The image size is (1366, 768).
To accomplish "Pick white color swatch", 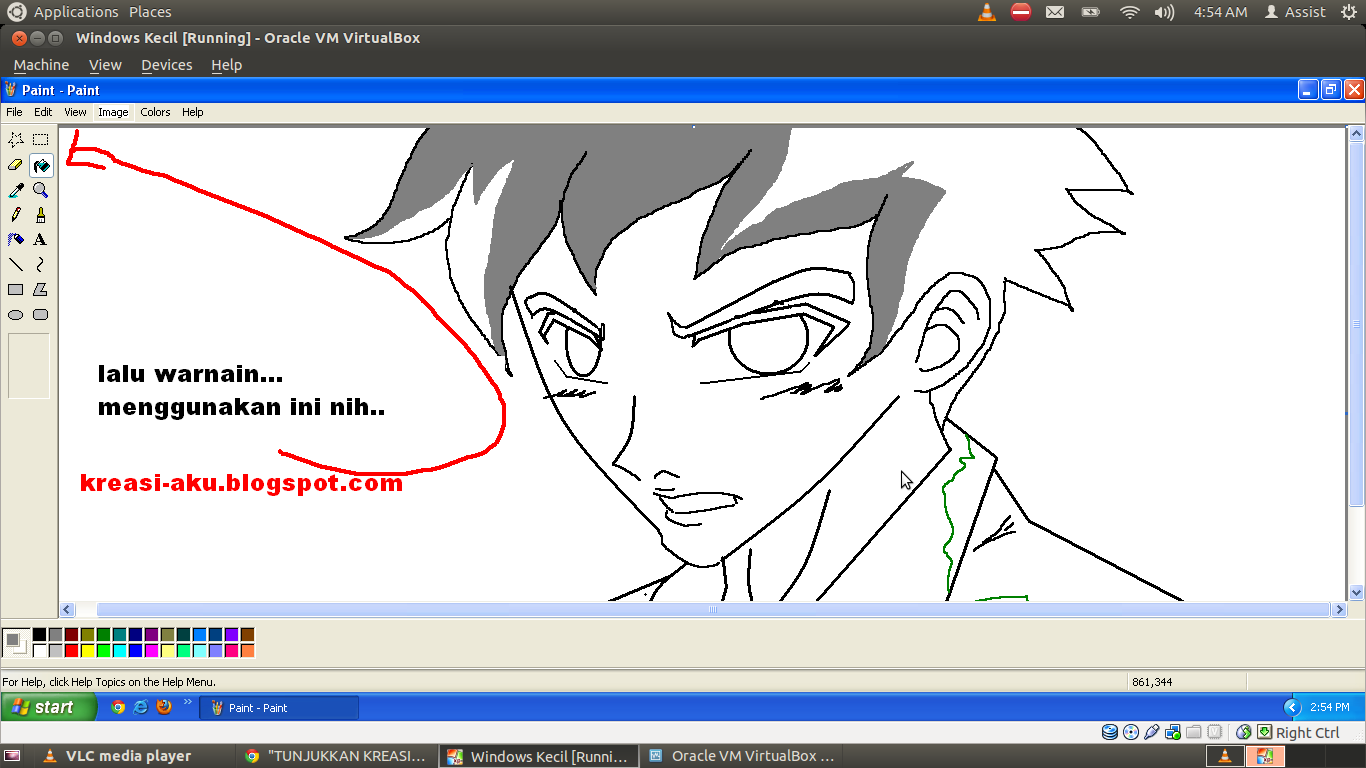I will (x=39, y=650).
